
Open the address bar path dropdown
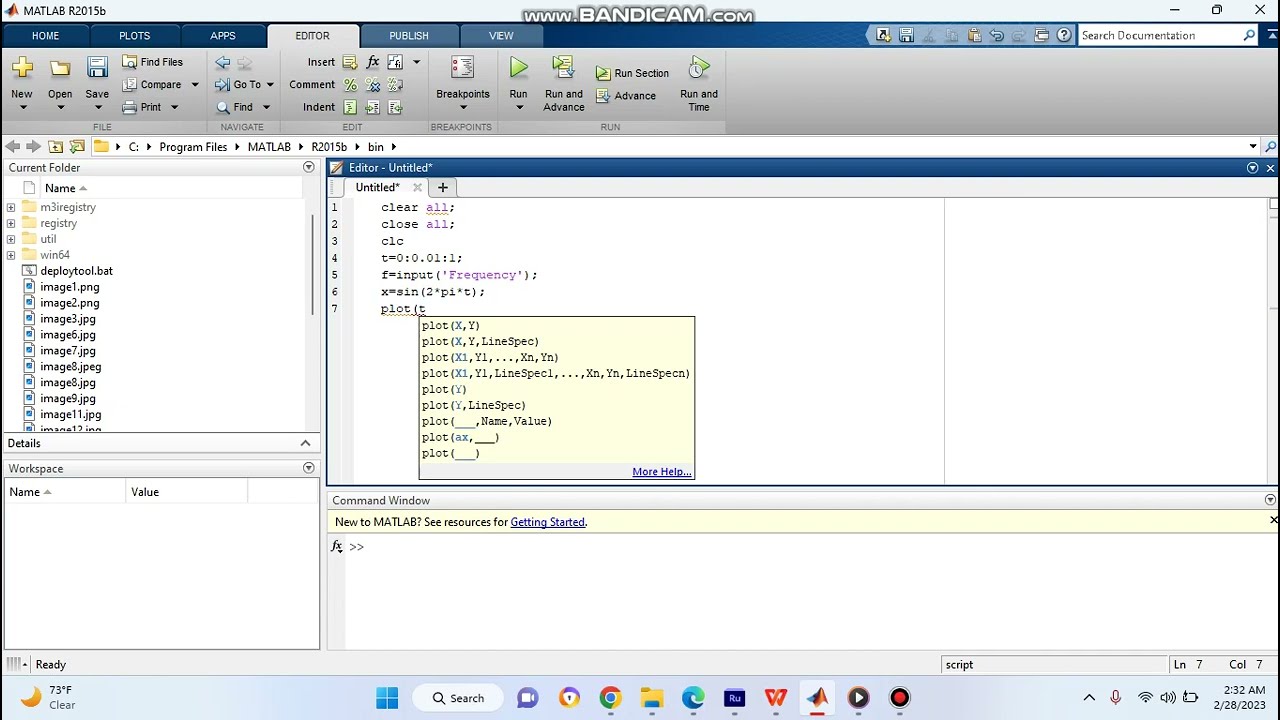(x=1252, y=147)
